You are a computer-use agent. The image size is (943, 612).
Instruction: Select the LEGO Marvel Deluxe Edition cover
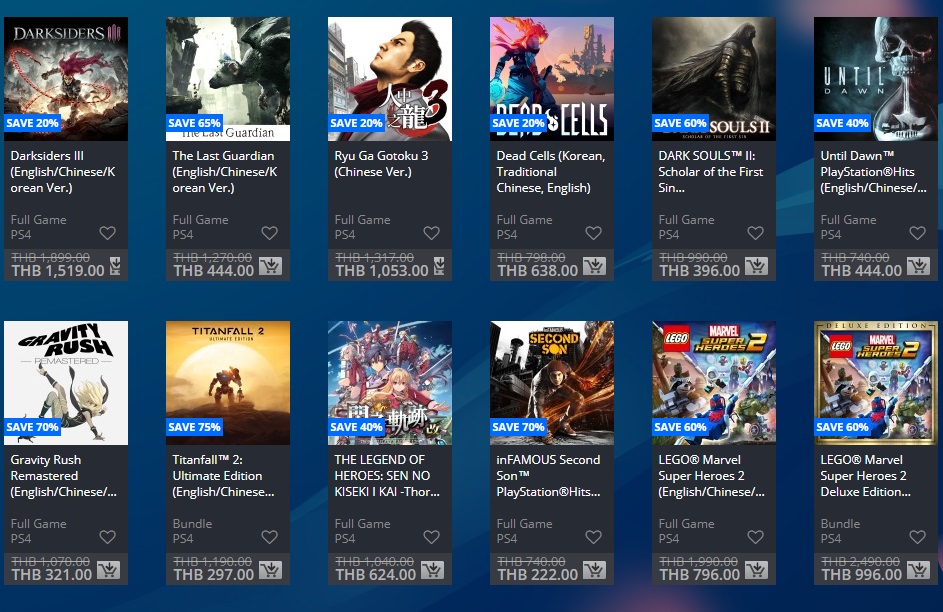click(x=876, y=383)
